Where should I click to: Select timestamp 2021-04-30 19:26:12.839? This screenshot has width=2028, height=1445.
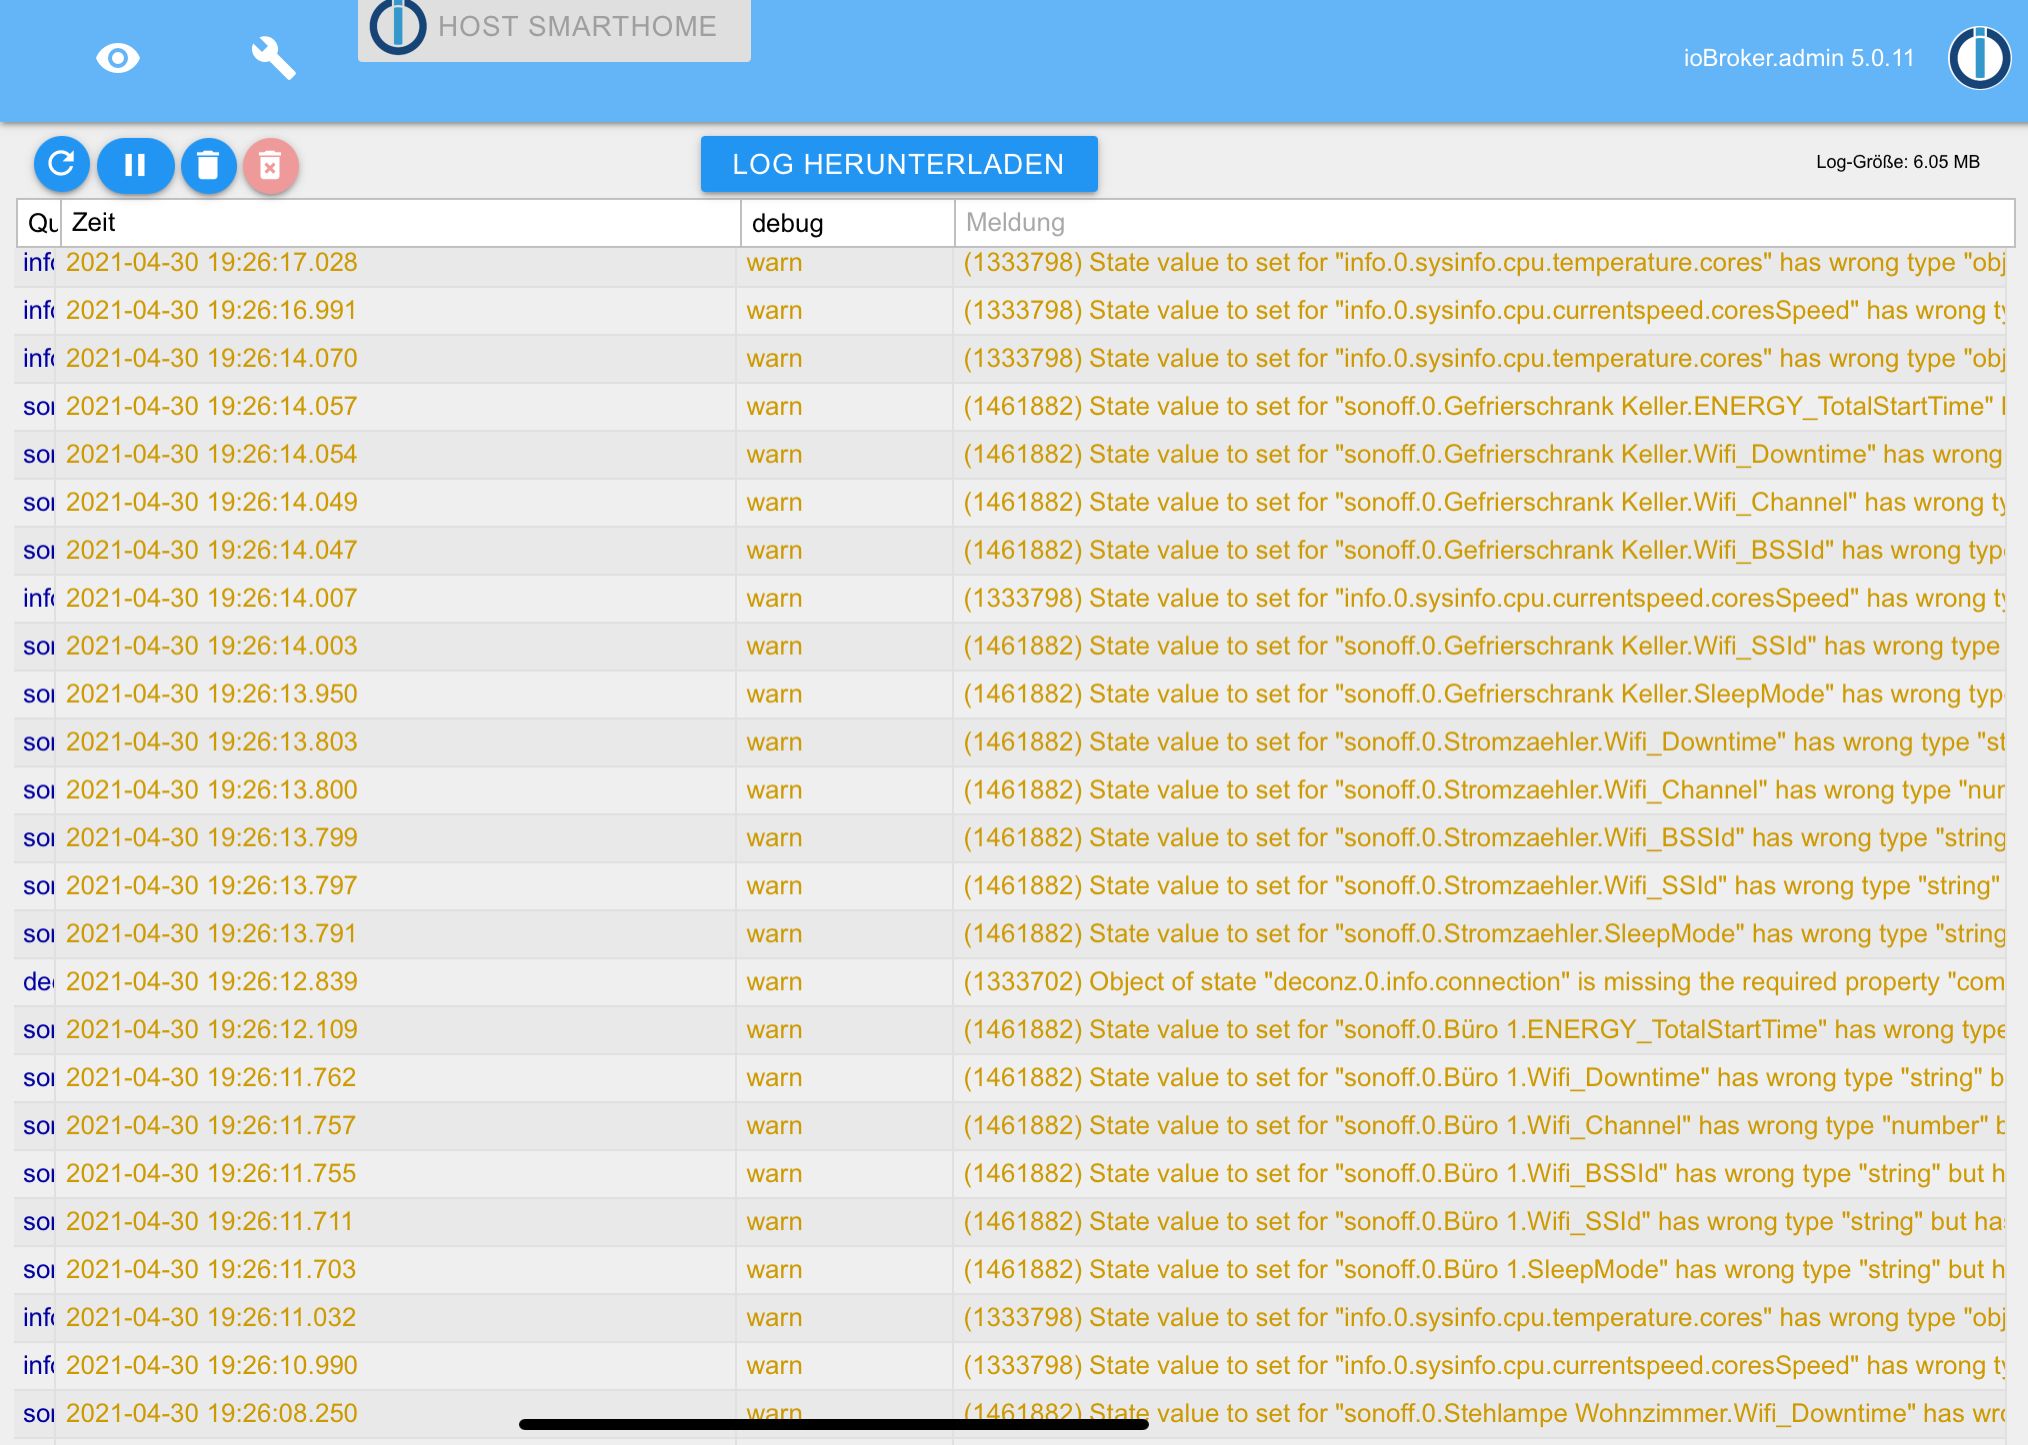click(x=212, y=981)
